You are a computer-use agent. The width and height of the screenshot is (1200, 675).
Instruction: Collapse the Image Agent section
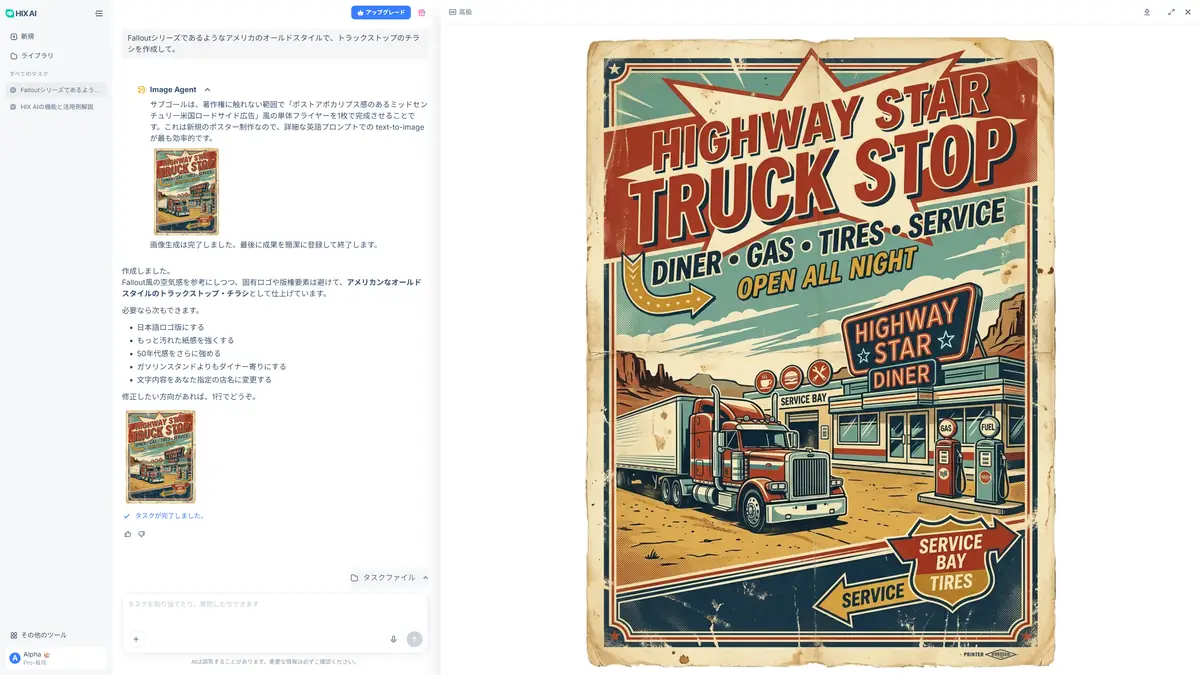pyautogui.click(x=207, y=90)
